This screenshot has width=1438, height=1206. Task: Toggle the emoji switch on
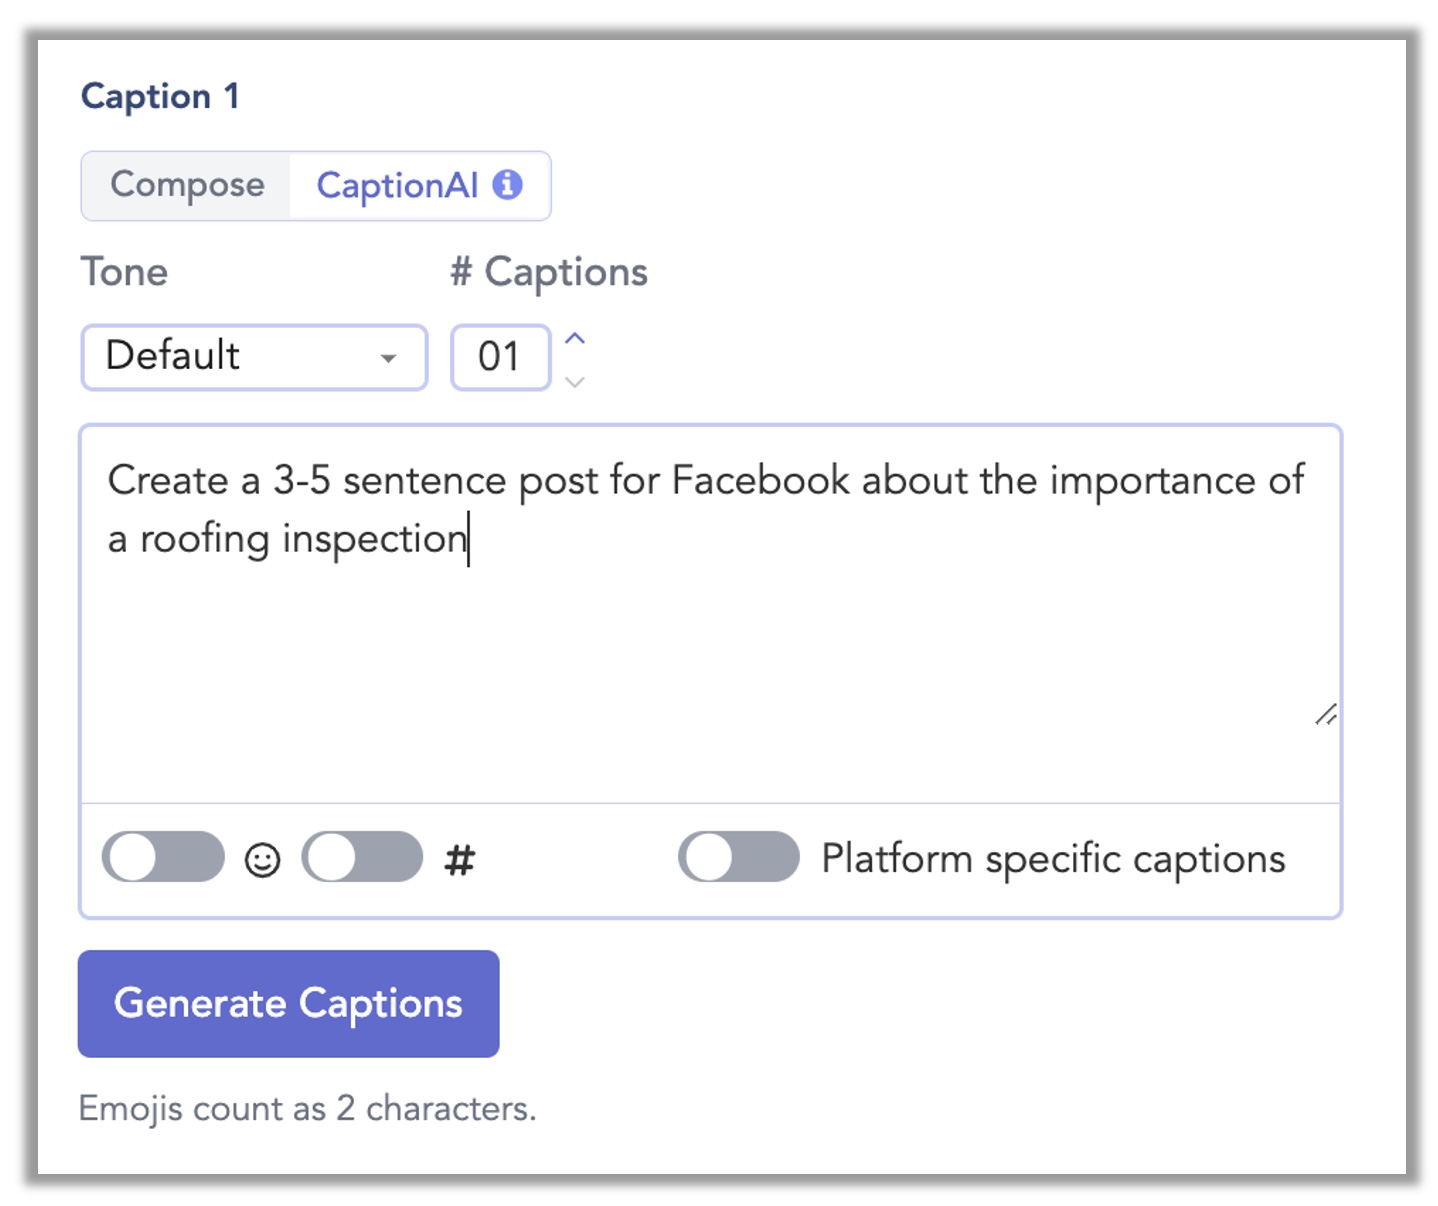[164, 857]
